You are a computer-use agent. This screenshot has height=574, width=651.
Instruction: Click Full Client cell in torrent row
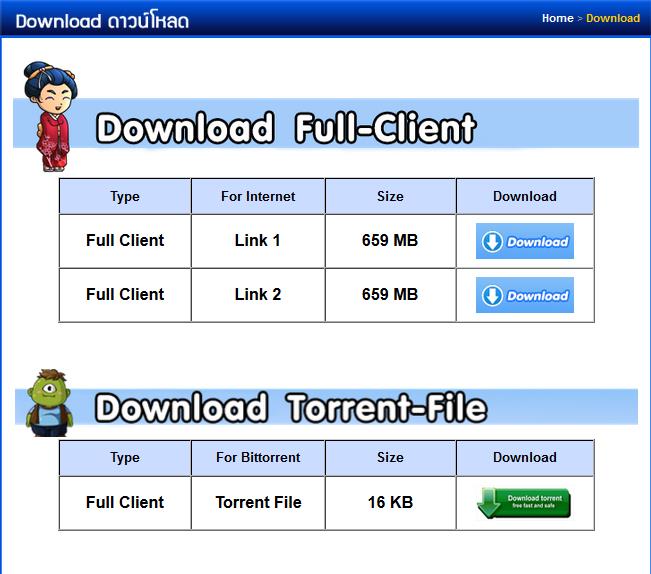point(125,503)
